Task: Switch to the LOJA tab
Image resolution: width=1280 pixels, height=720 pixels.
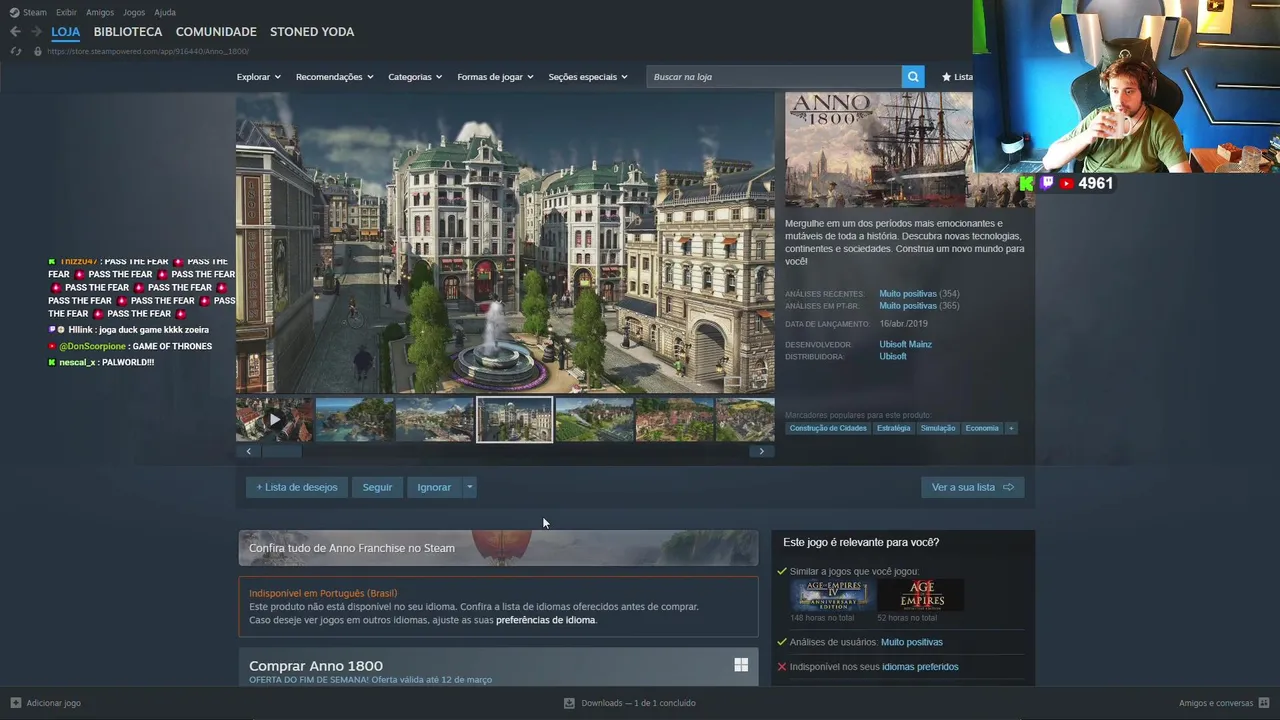Action: coord(65,32)
